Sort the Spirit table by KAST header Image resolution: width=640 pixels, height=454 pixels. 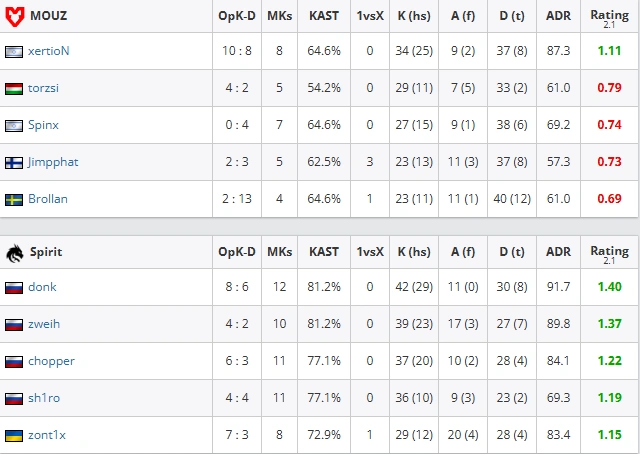324,252
